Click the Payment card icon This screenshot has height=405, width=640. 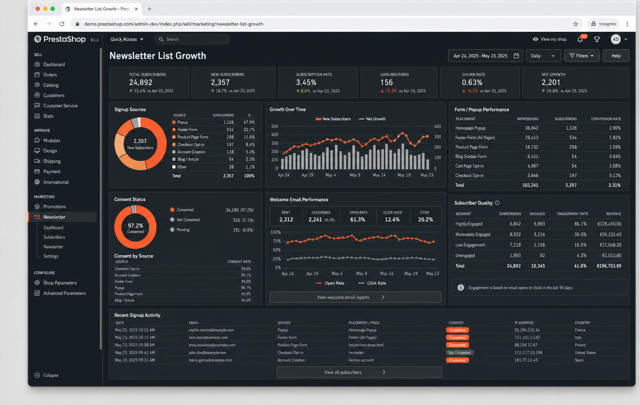click(x=37, y=171)
